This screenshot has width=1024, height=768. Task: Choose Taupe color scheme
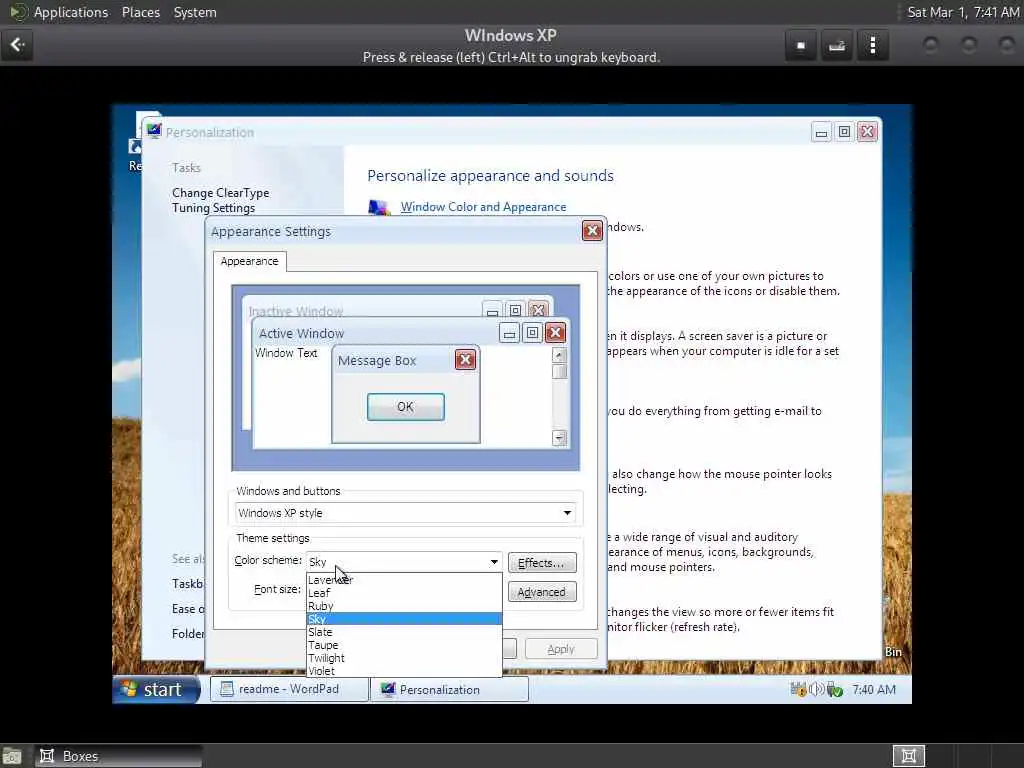(x=404, y=645)
